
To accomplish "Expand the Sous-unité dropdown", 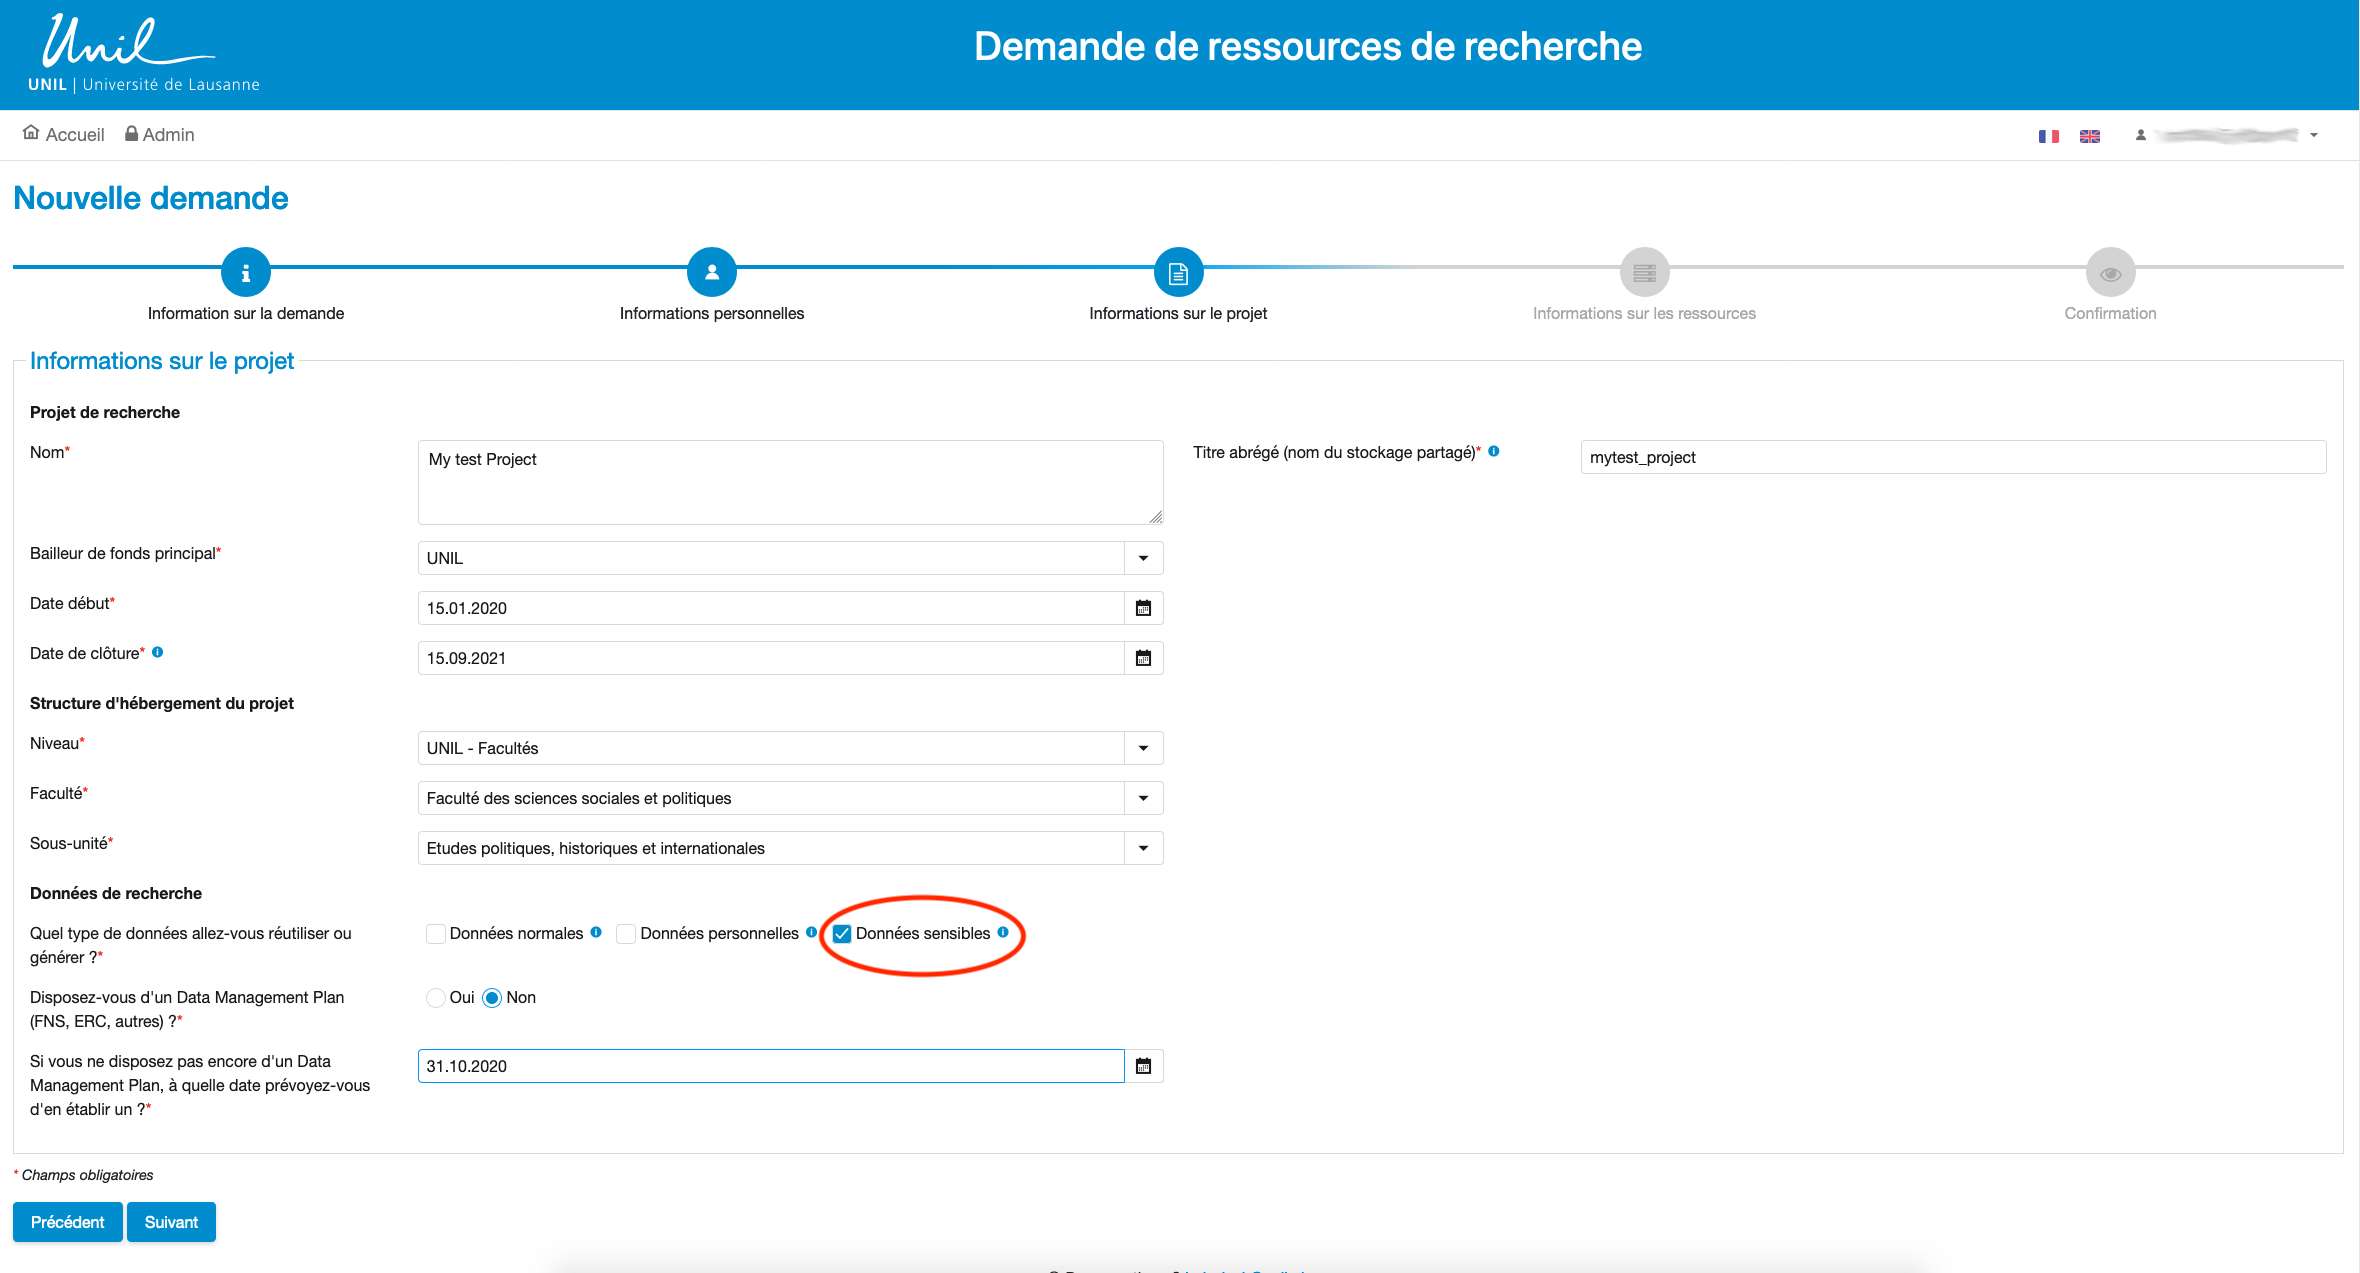I will [x=1143, y=848].
